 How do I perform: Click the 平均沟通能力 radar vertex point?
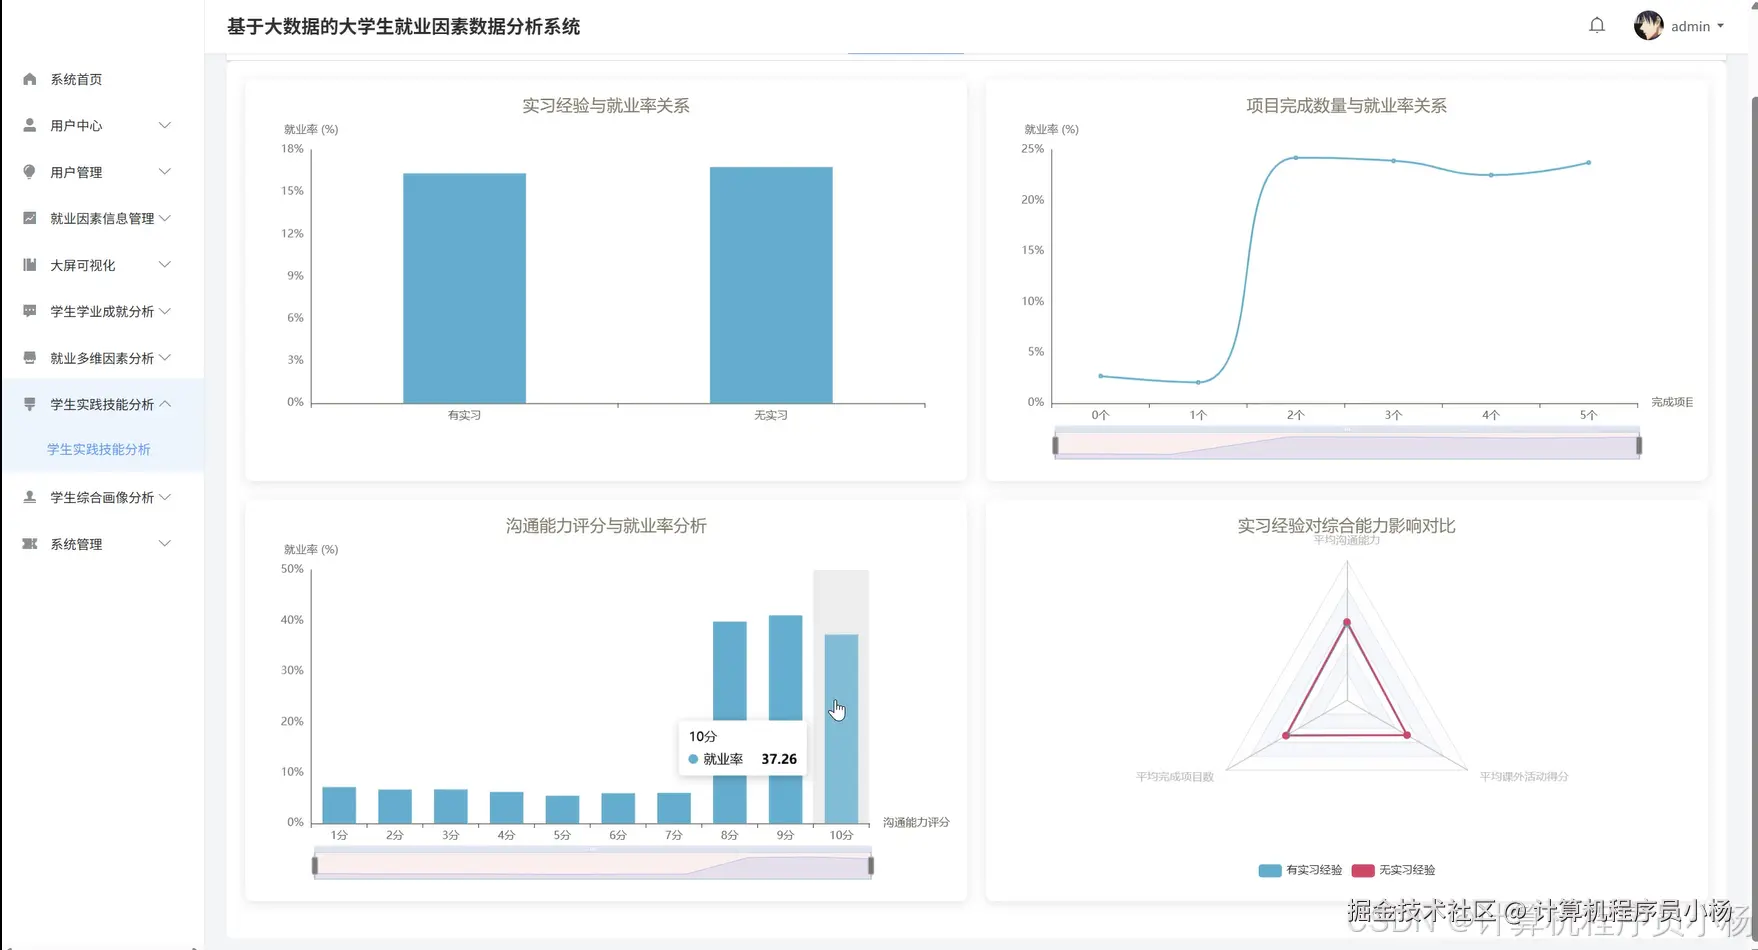pyautogui.click(x=1347, y=622)
